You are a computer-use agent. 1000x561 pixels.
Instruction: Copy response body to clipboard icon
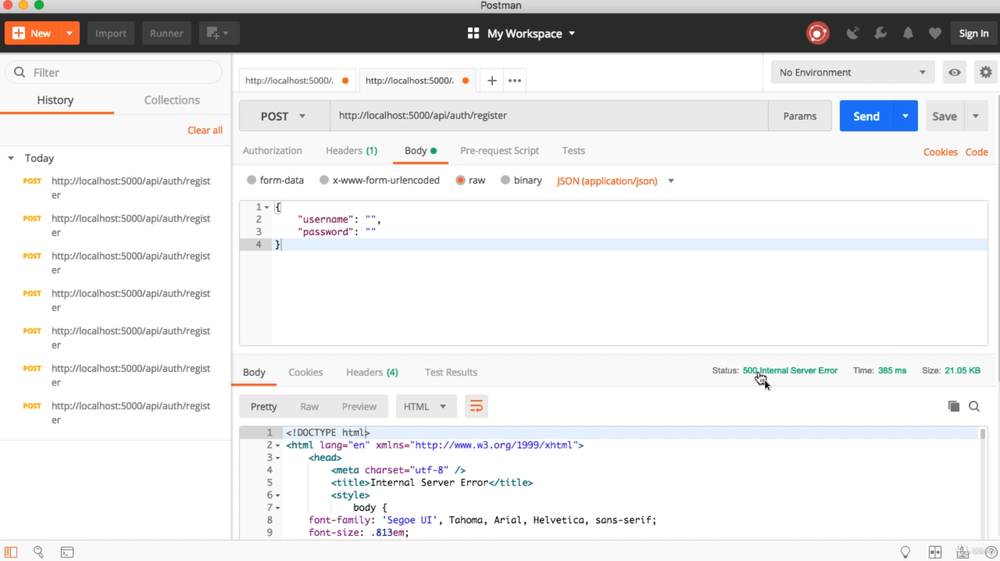point(953,406)
